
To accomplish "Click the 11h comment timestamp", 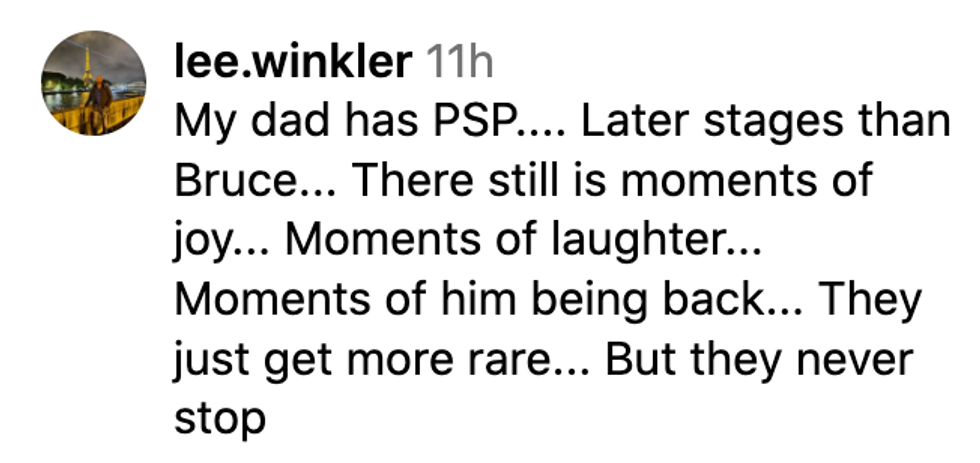I will [x=459, y=64].
